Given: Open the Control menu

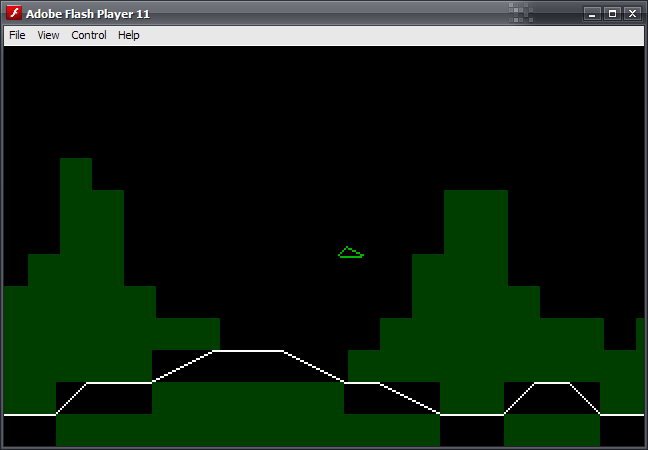Looking at the screenshot, I should click(x=89, y=35).
